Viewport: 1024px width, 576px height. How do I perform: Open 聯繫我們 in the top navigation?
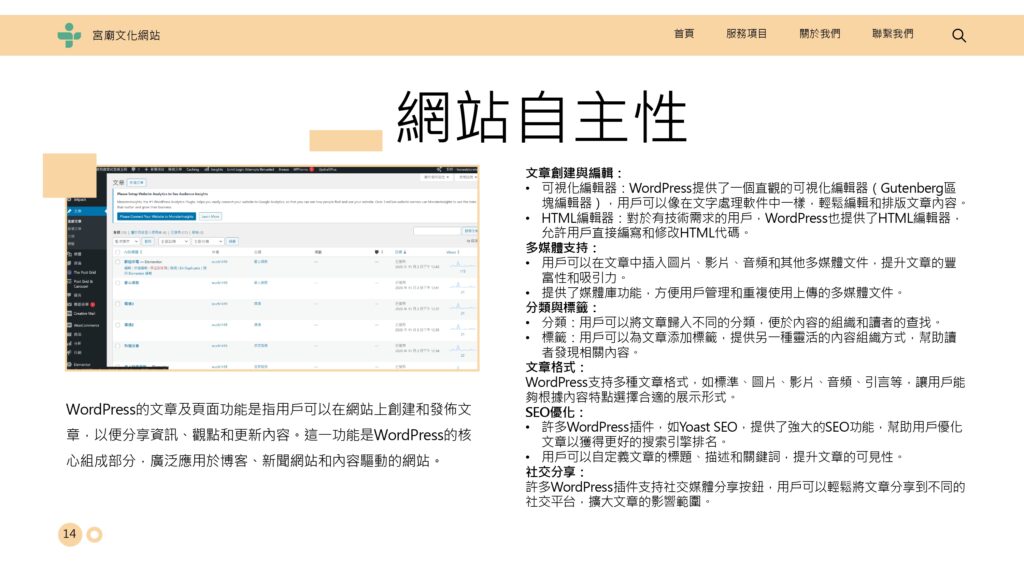pyautogui.click(x=892, y=34)
